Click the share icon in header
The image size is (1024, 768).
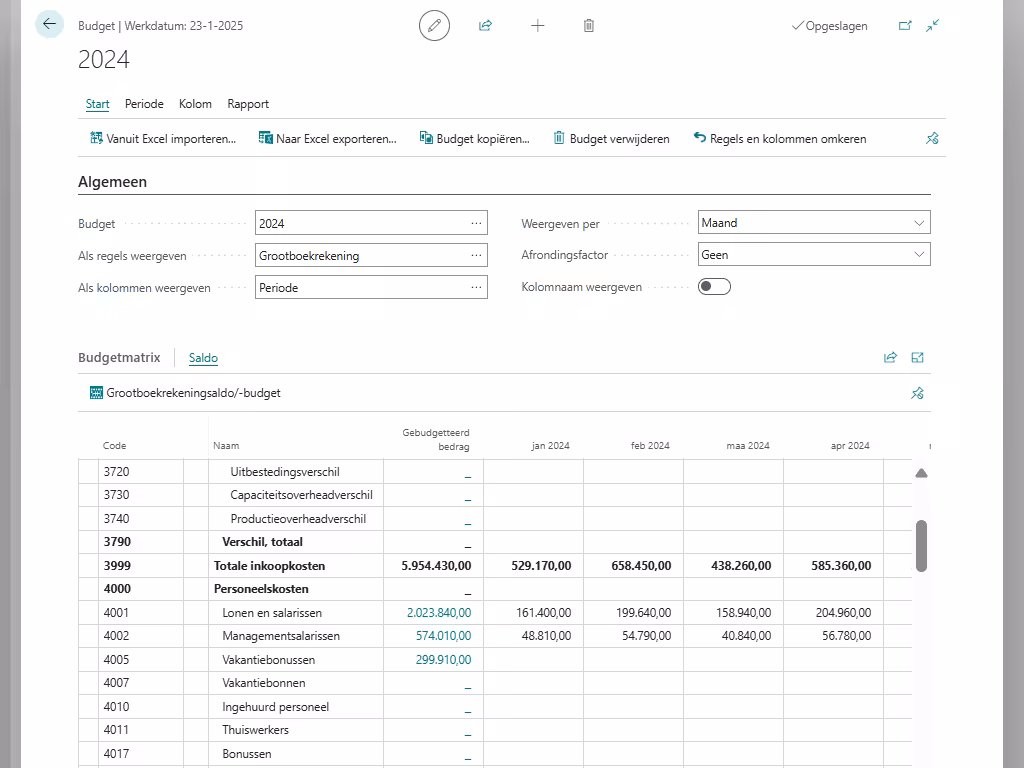point(486,26)
